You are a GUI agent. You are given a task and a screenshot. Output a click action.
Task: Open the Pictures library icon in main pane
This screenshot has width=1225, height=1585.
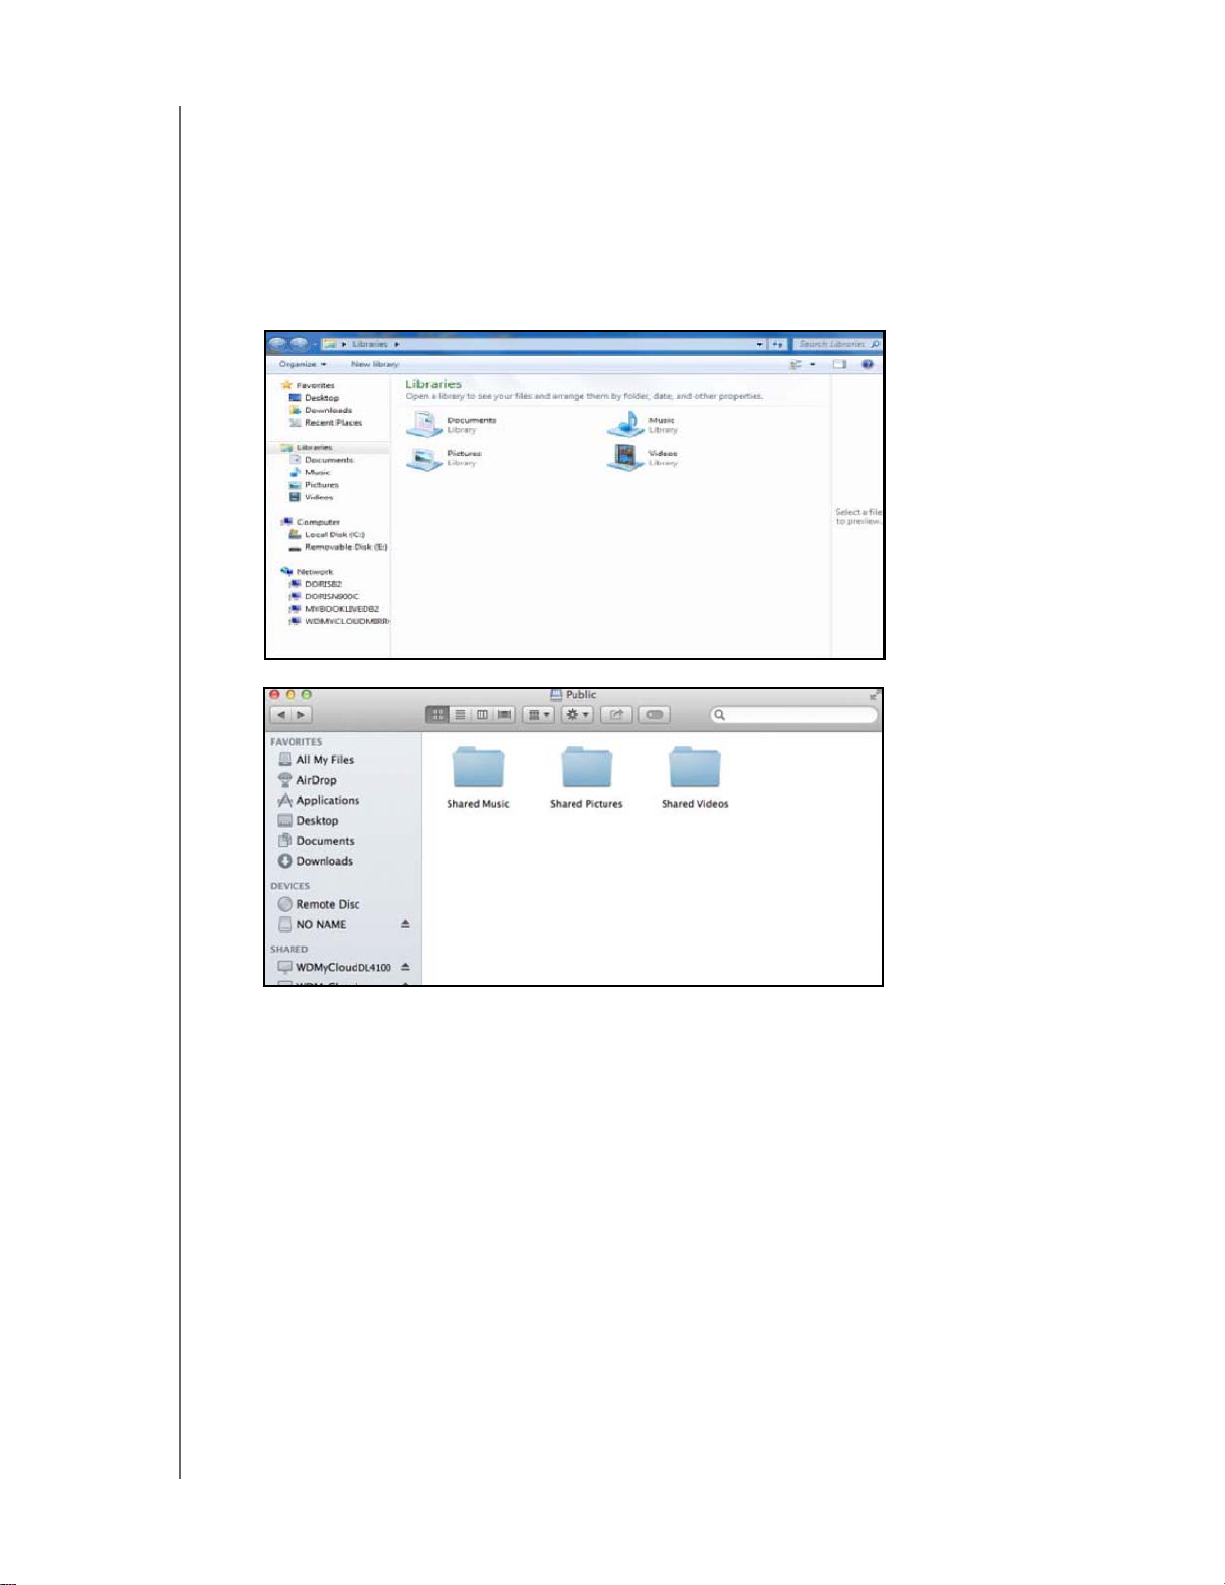[x=424, y=458]
